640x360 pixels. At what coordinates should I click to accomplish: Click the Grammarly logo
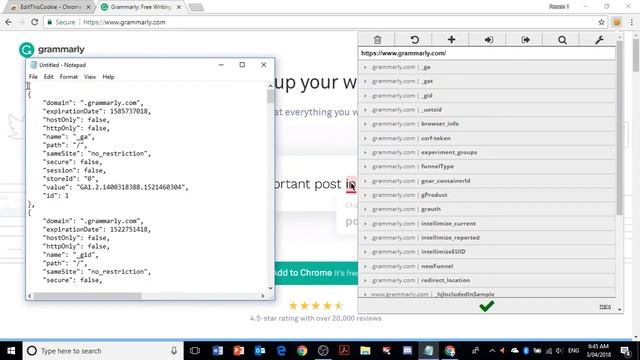pos(51,49)
